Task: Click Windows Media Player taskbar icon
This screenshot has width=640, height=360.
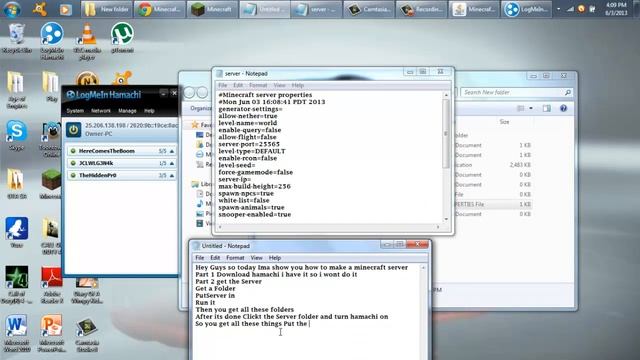Action: (x=65, y=9)
